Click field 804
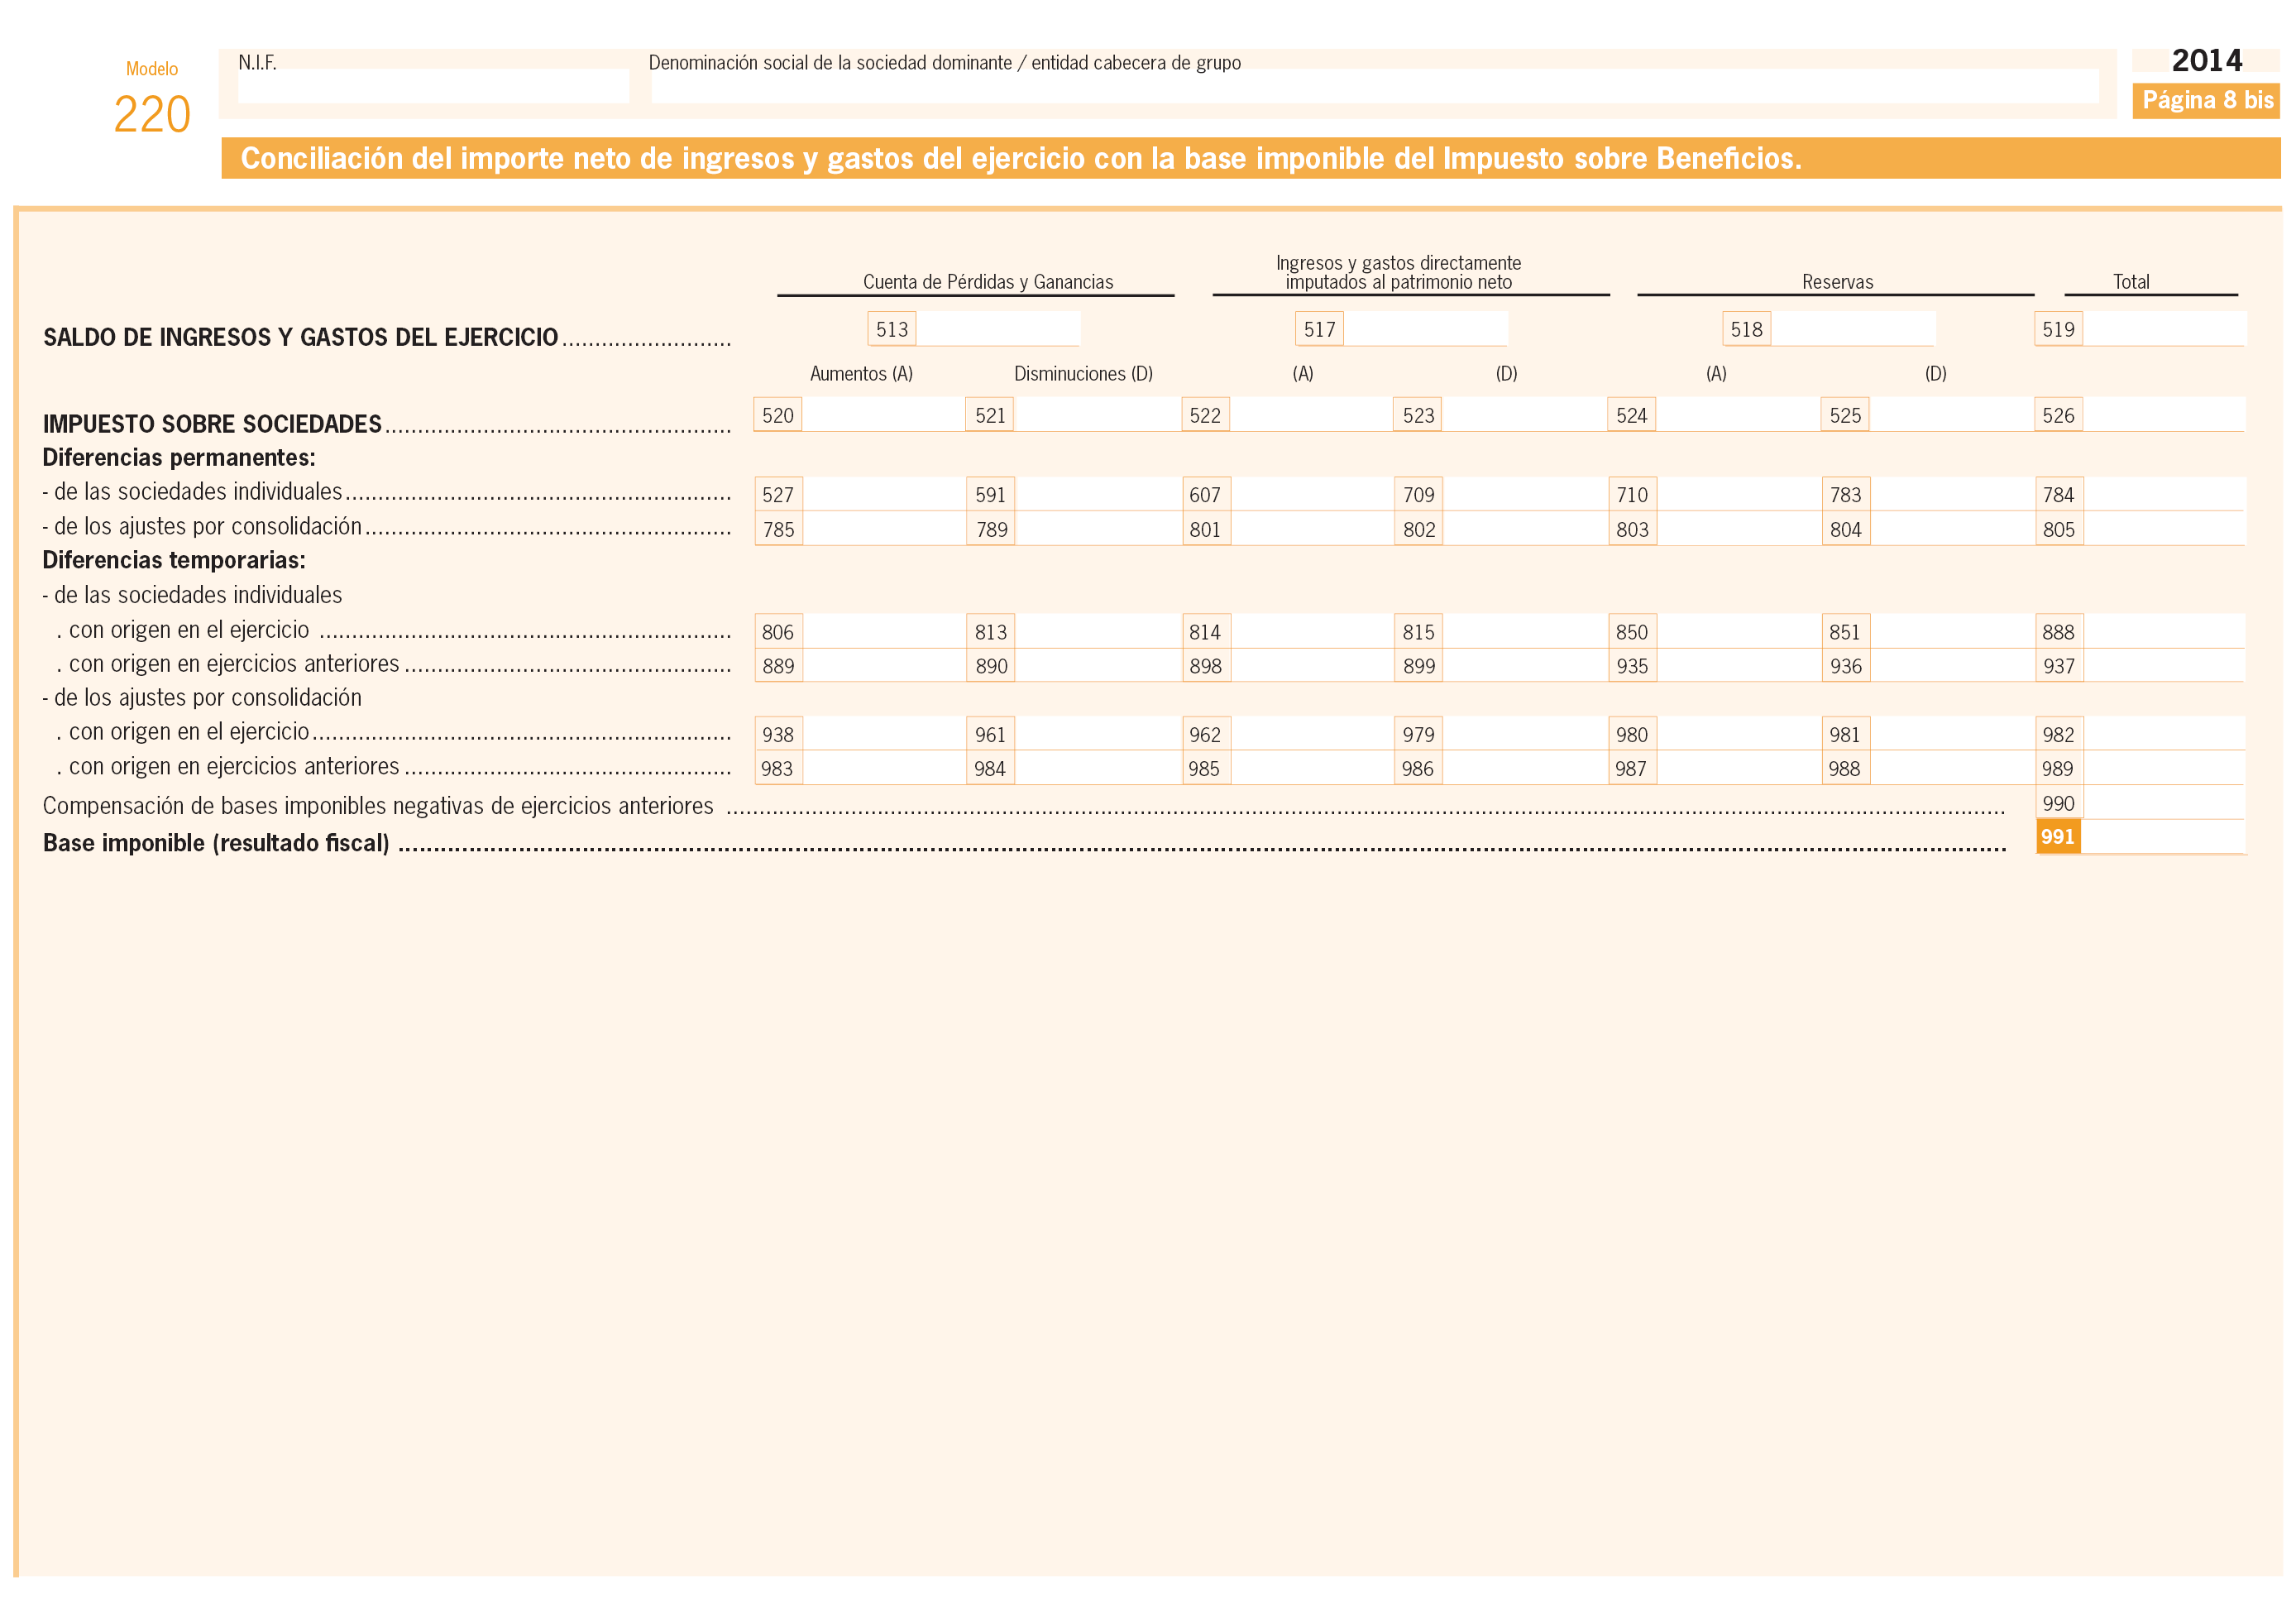The height and width of the screenshot is (1605, 2296). [x=1953, y=529]
